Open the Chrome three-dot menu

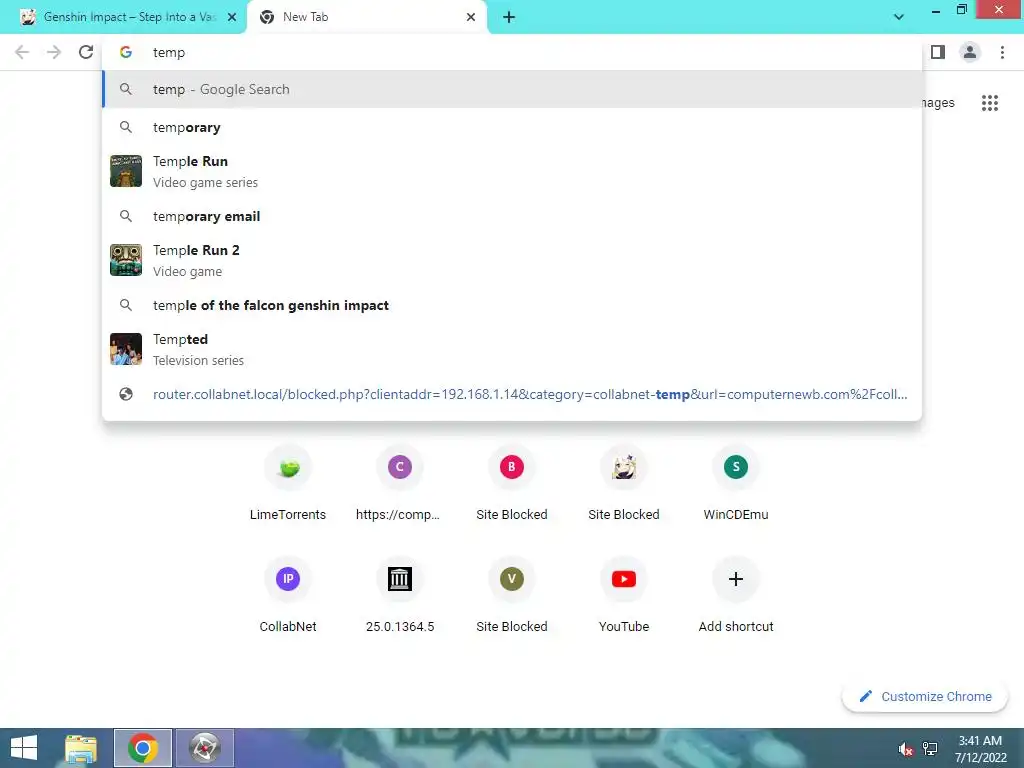1002,52
